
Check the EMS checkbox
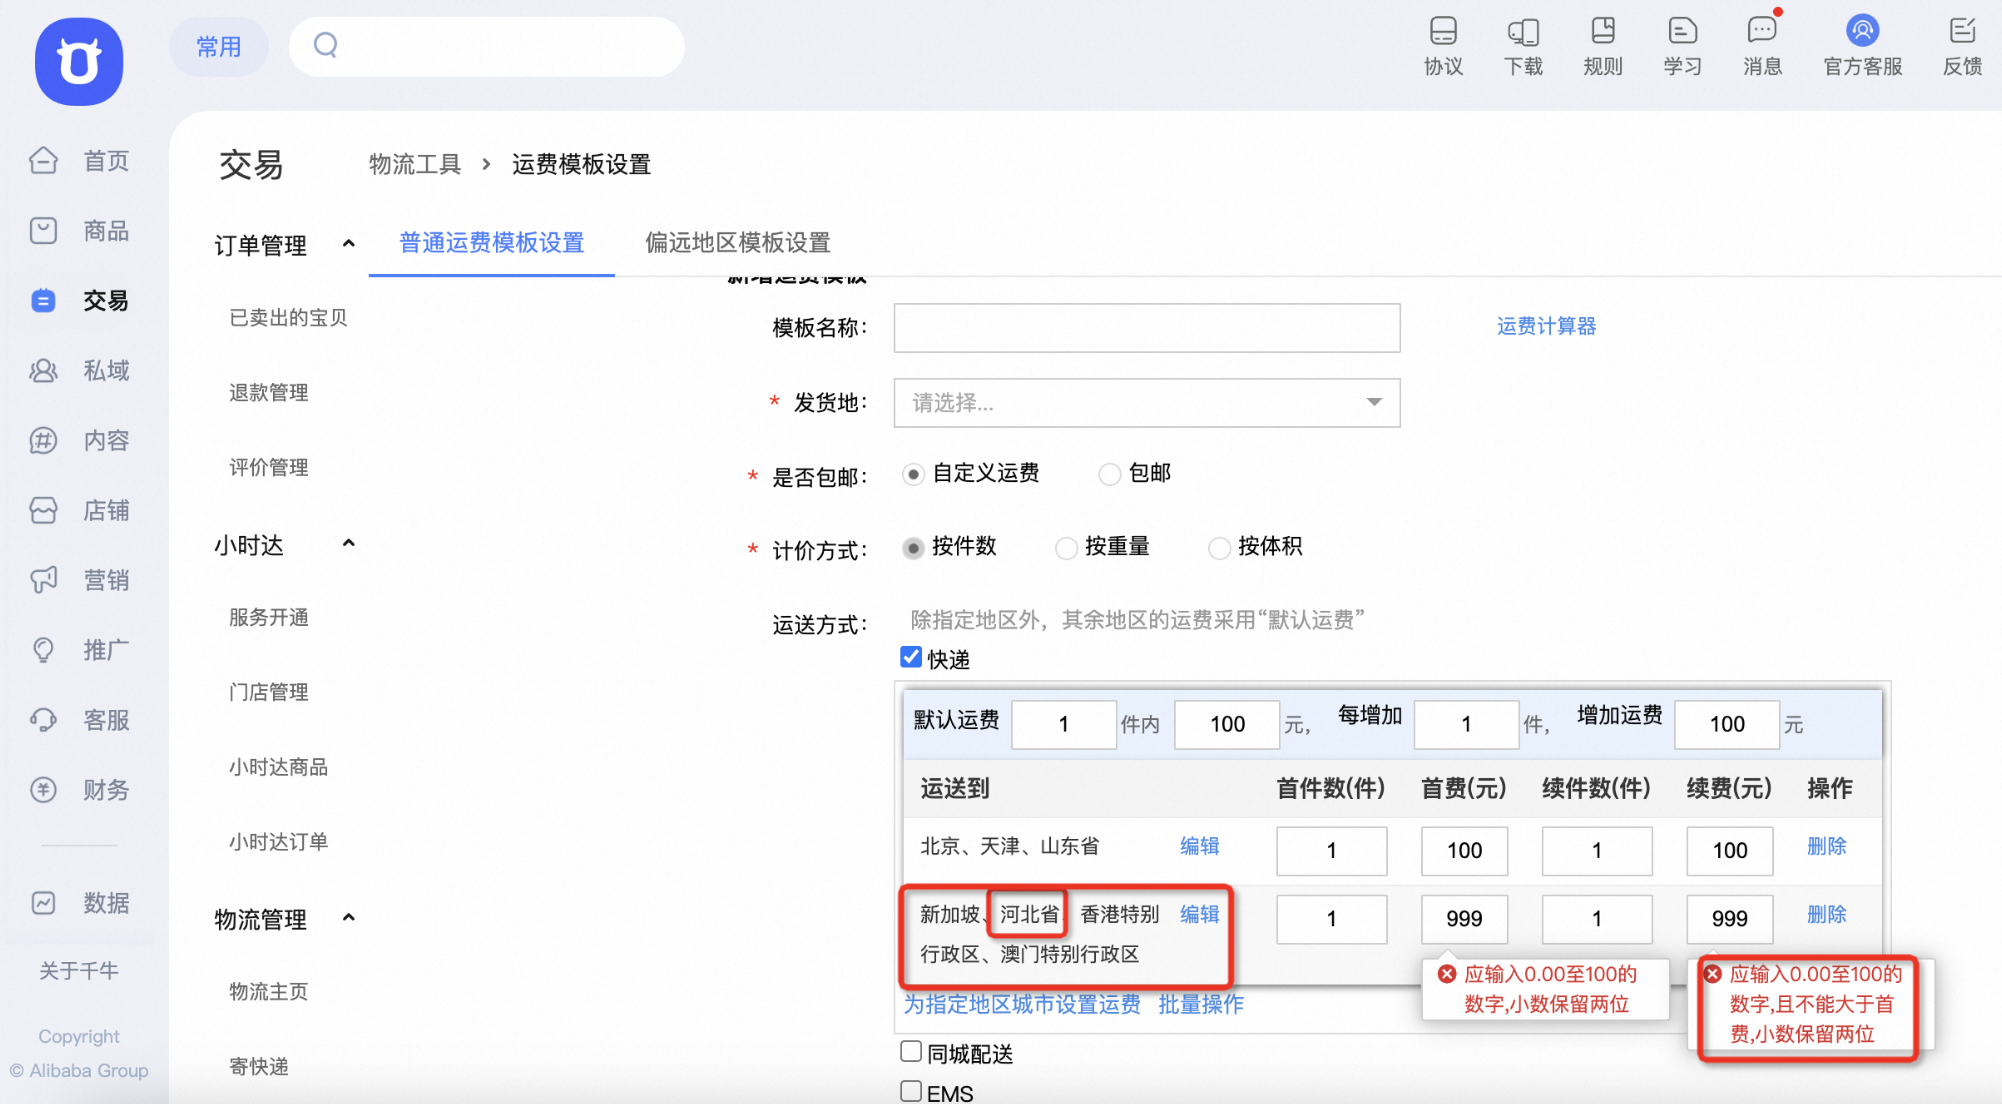pos(911,1091)
